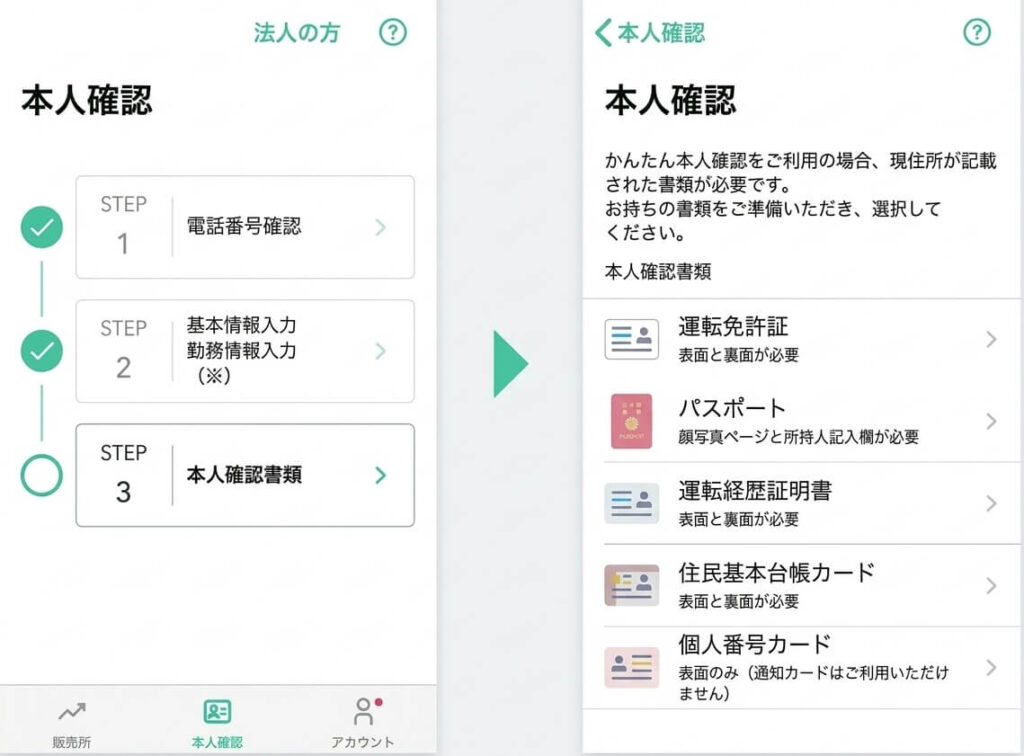Tap the account person icon

click(363, 711)
